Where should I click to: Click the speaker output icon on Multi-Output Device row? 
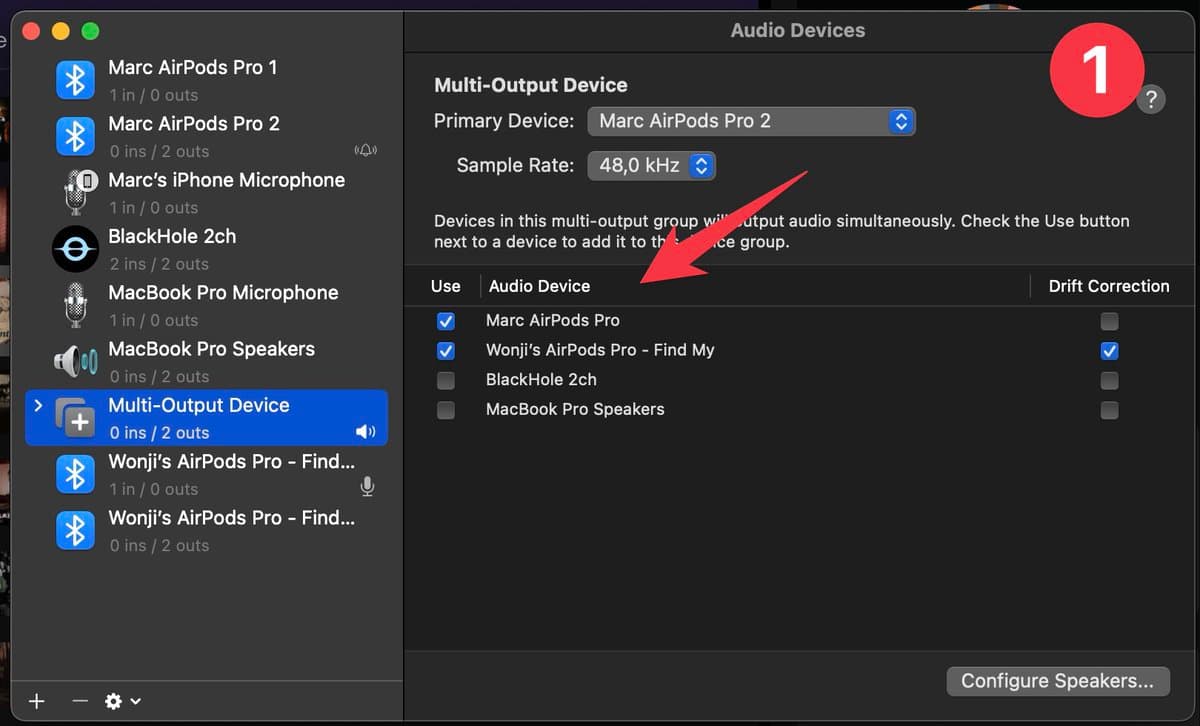point(366,432)
